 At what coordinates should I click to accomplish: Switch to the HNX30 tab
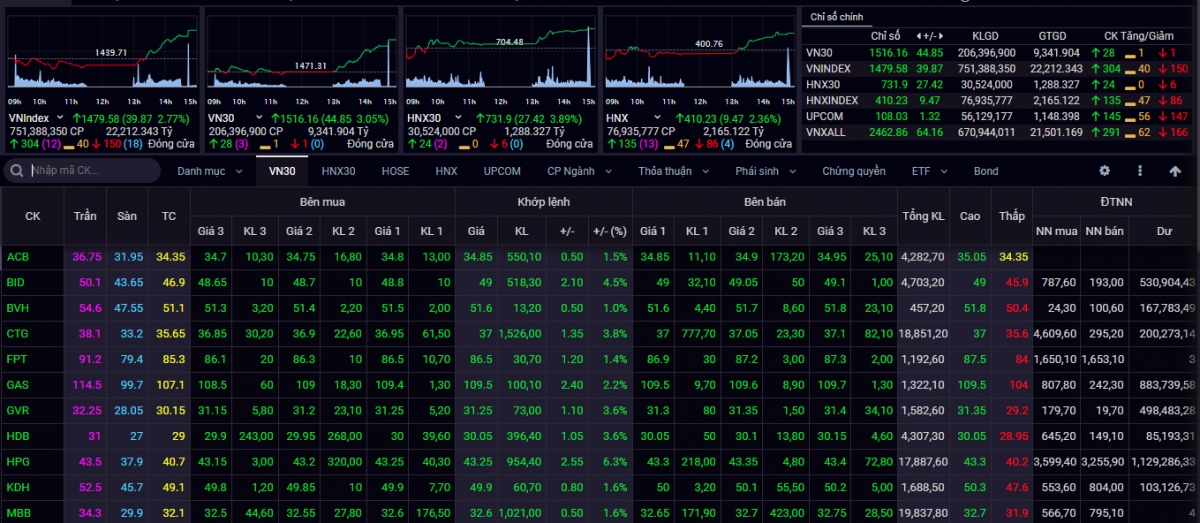pos(338,171)
